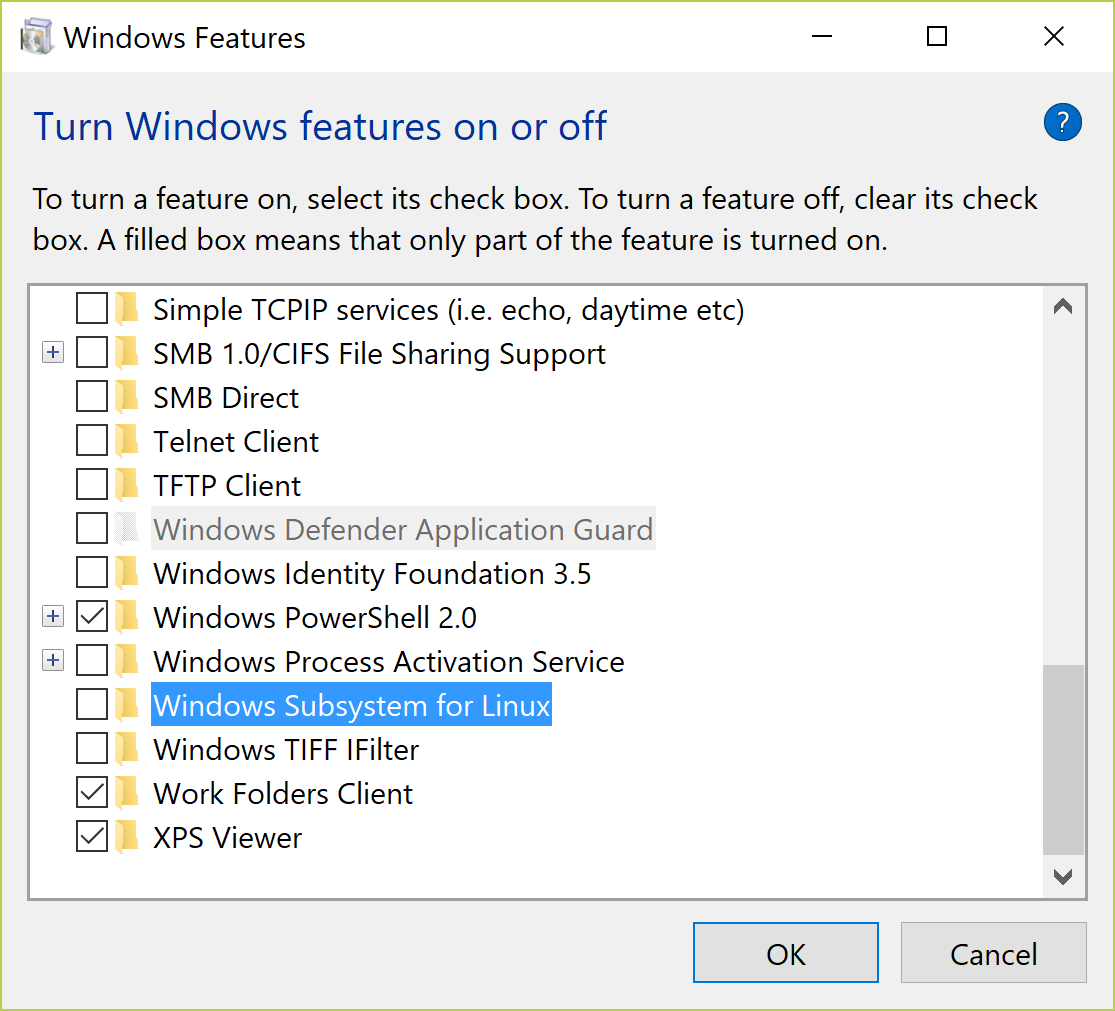Select the Telnet Client row label
The width and height of the screenshot is (1115, 1011).
[x=236, y=442]
